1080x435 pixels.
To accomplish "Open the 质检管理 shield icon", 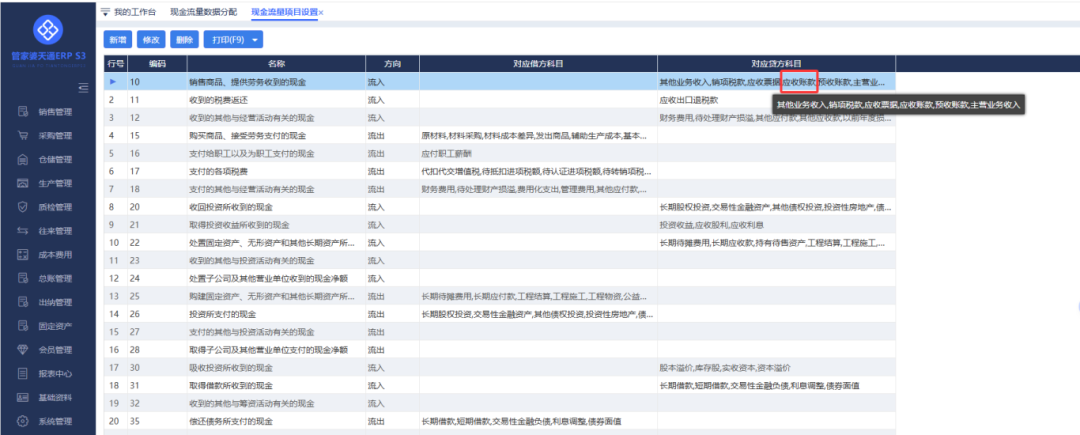I will (x=23, y=206).
